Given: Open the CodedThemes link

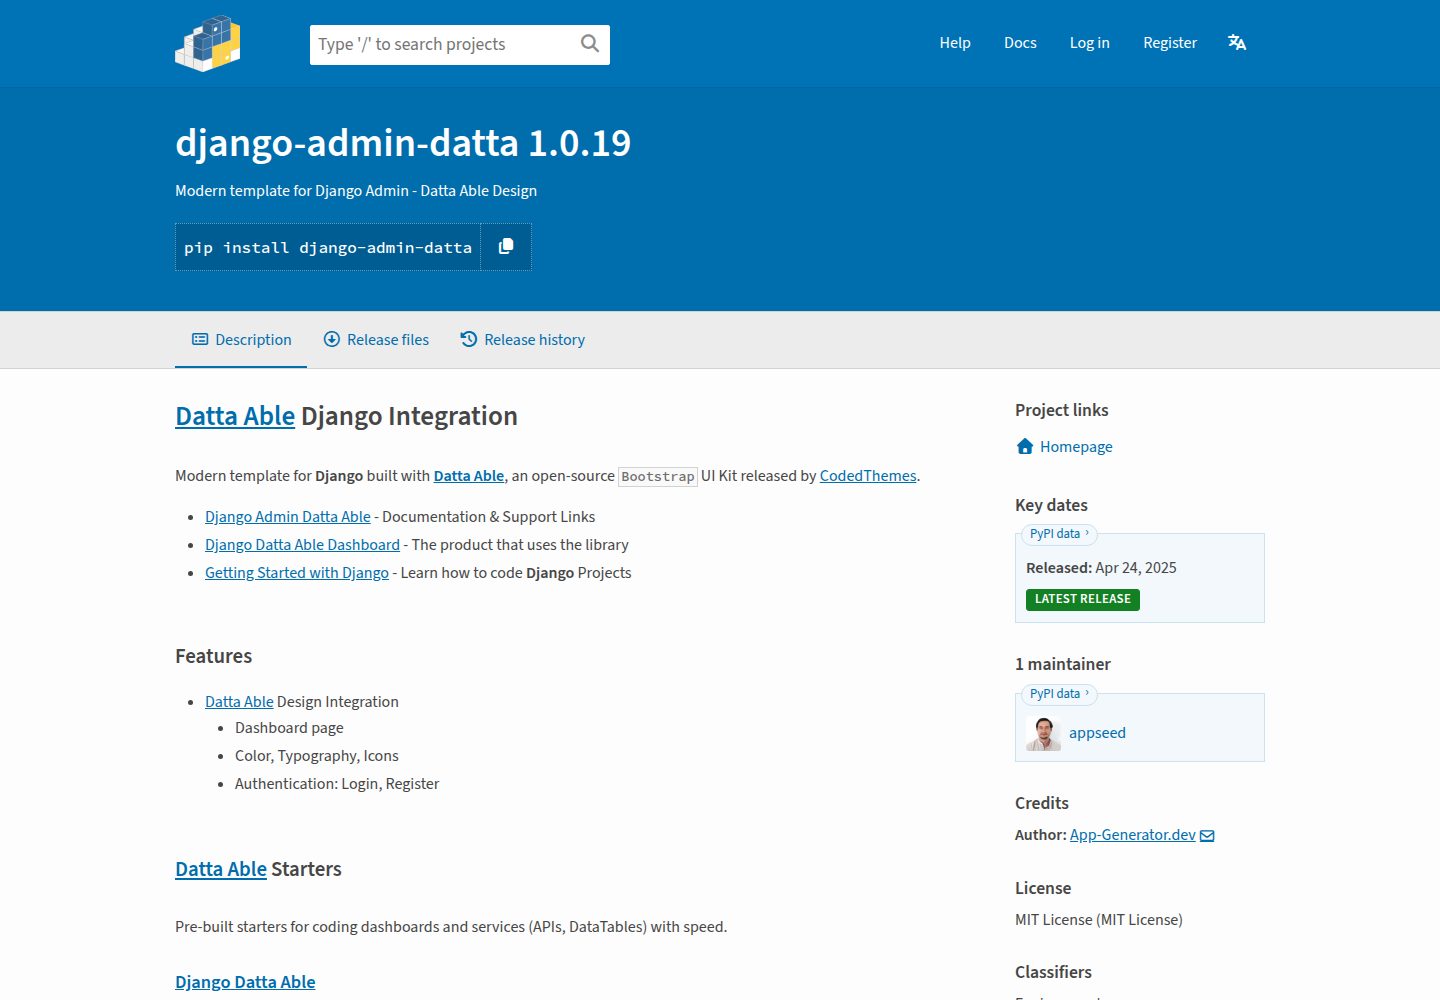Looking at the screenshot, I should [868, 476].
